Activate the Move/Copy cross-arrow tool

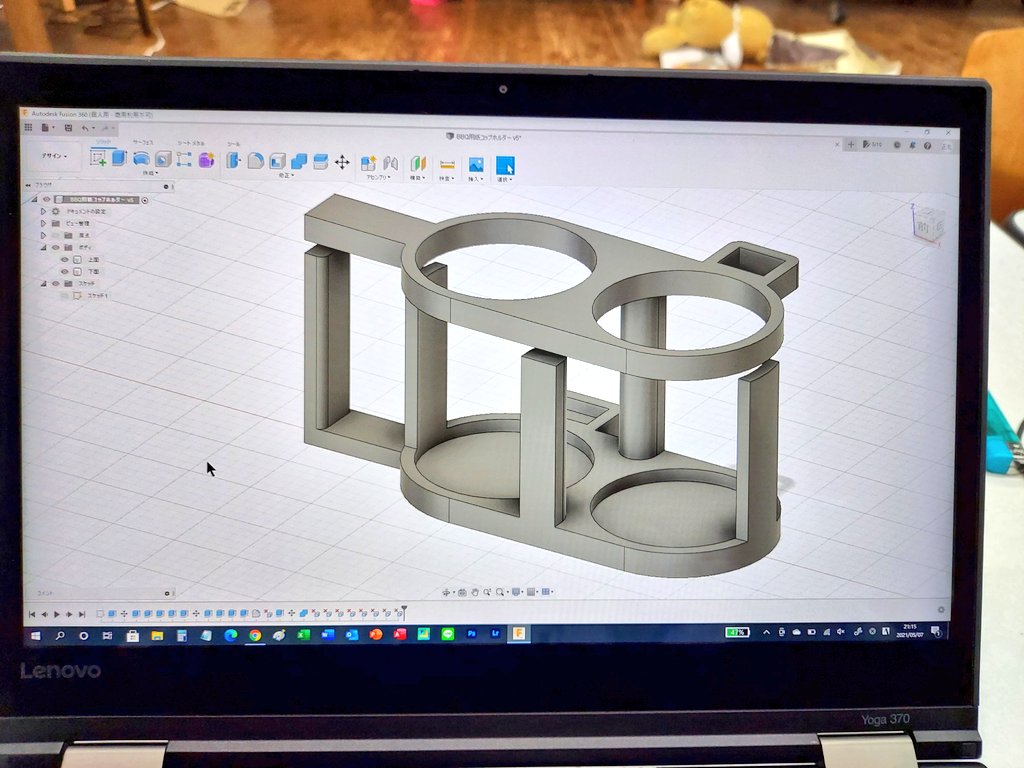342,161
